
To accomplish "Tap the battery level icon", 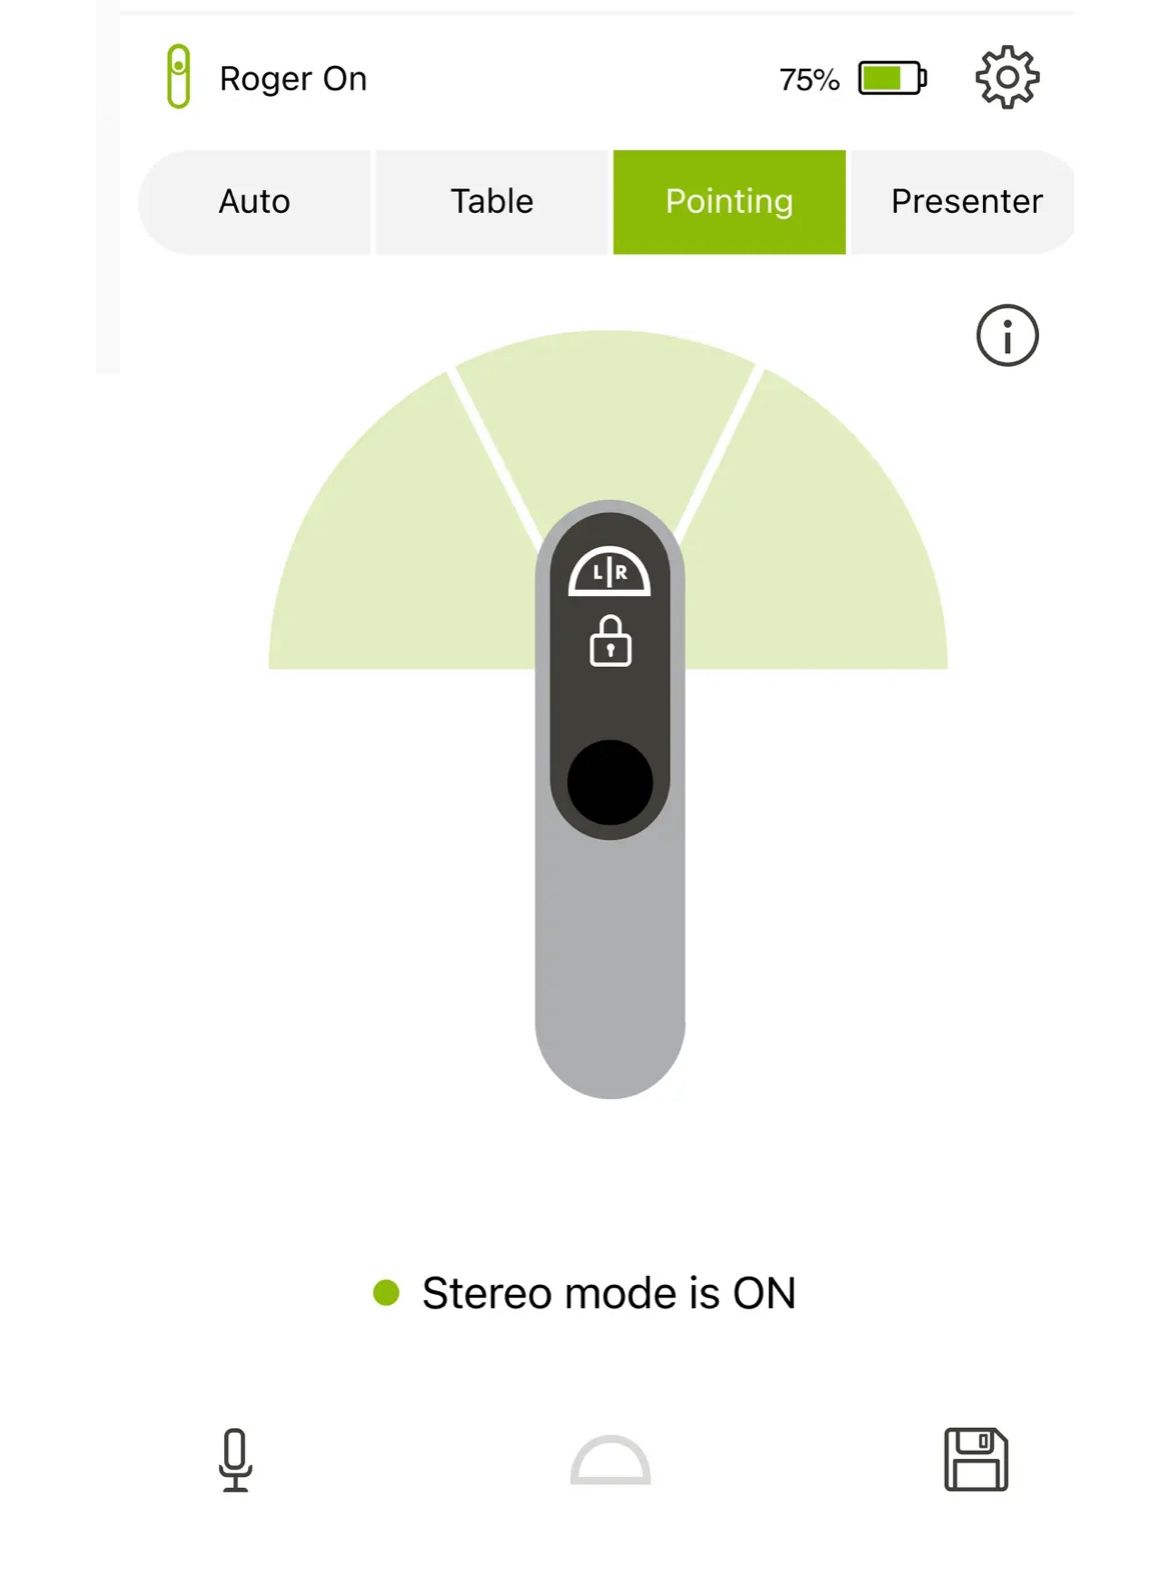I will [x=892, y=78].
